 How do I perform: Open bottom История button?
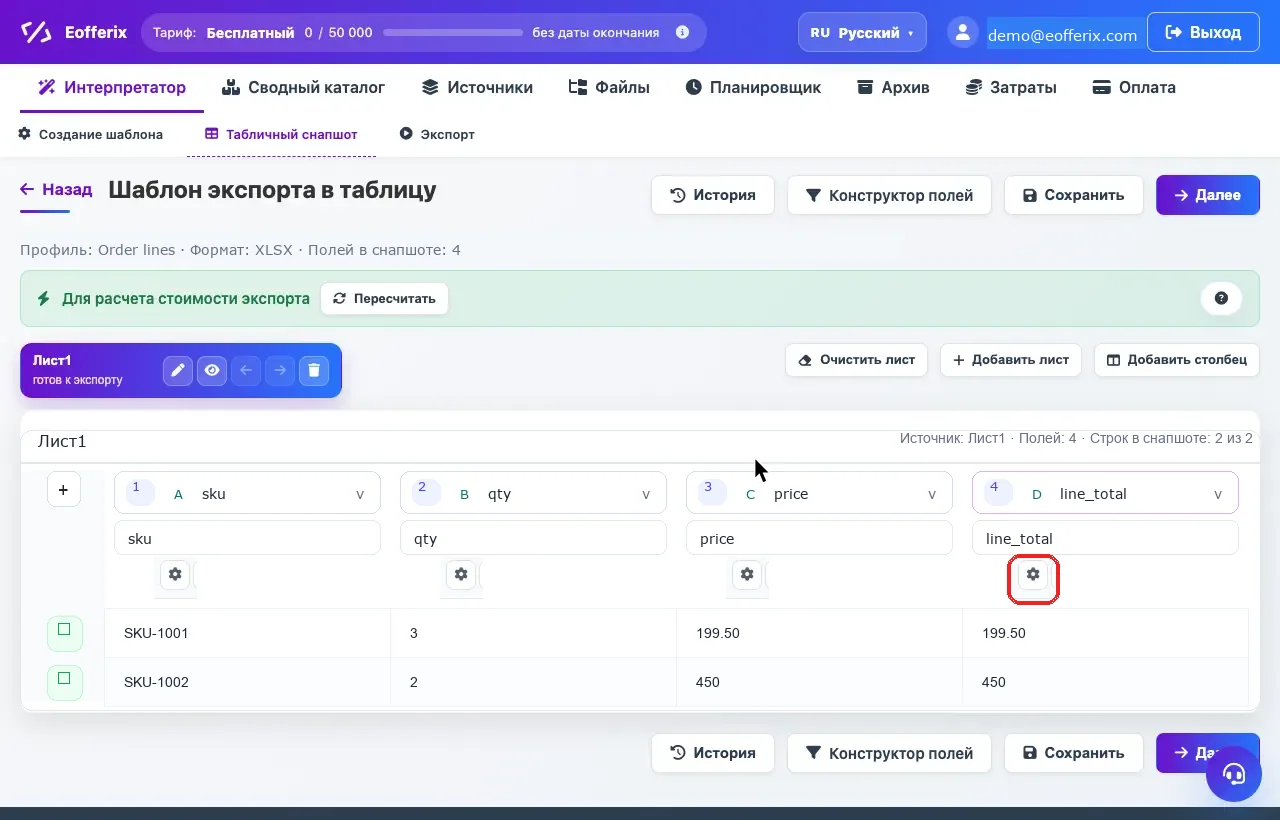coord(713,753)
